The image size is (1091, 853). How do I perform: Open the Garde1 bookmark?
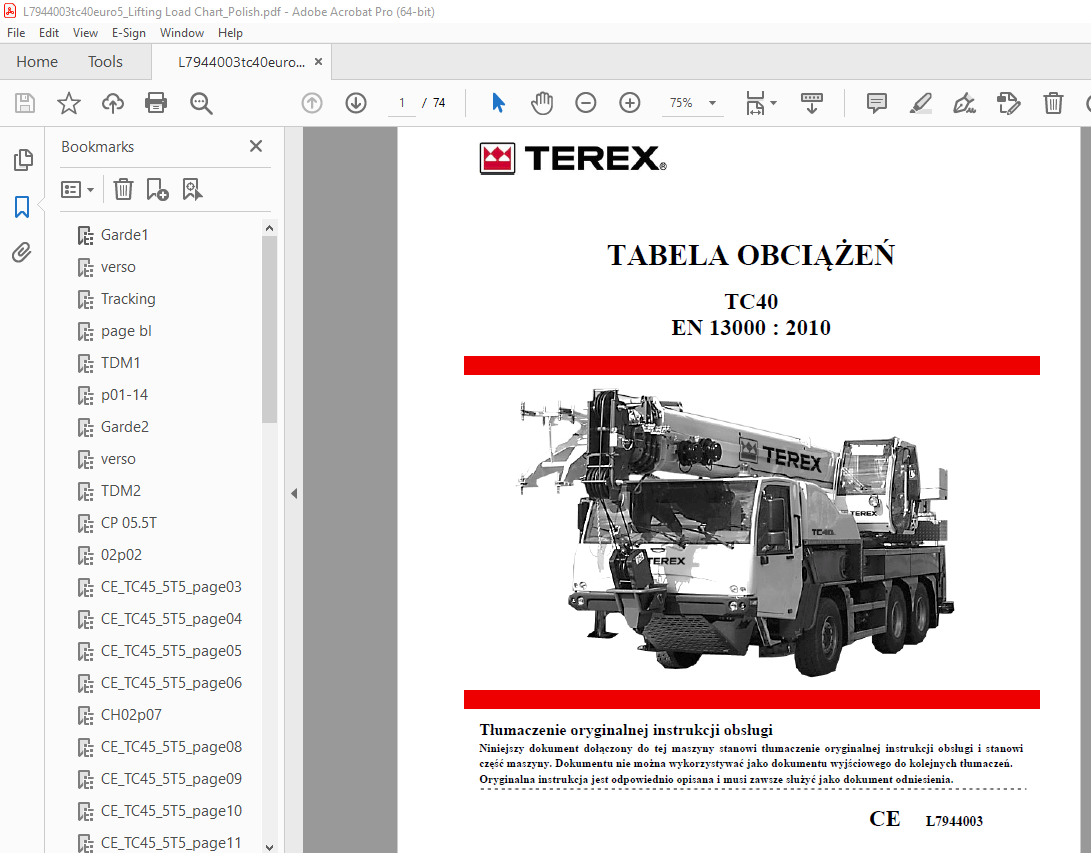point(125,234)
